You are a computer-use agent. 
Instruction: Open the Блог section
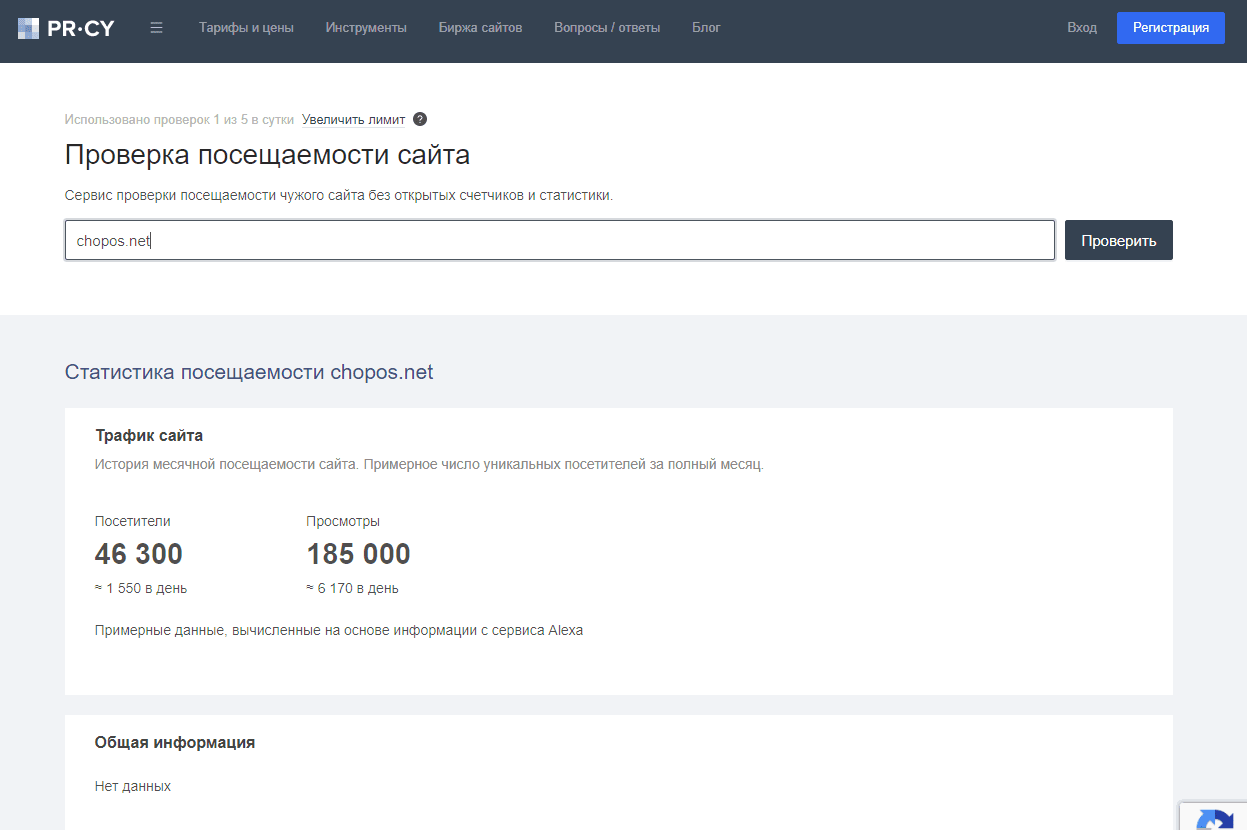[x=706, y=27]
